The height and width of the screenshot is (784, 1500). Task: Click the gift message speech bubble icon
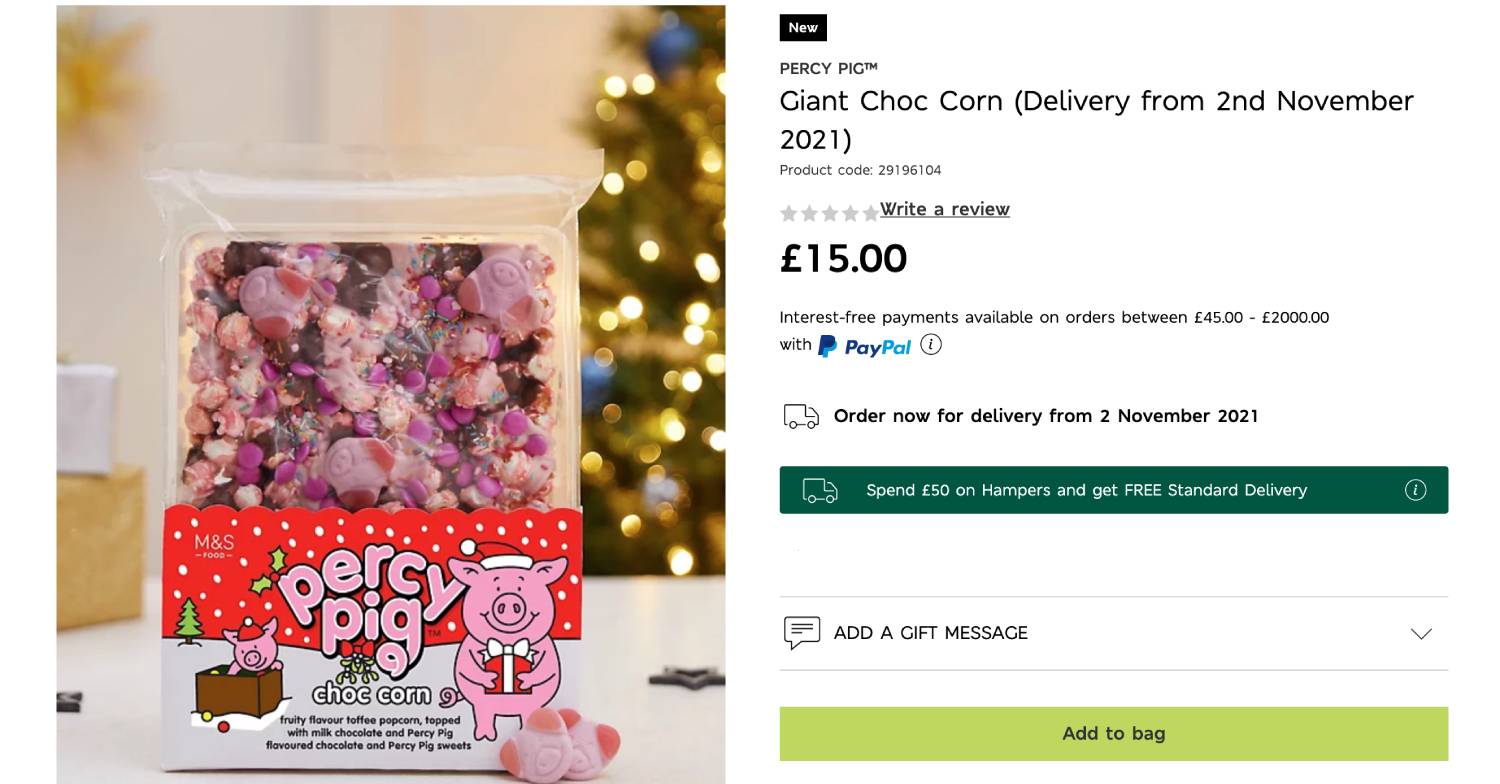click(799, 632)
